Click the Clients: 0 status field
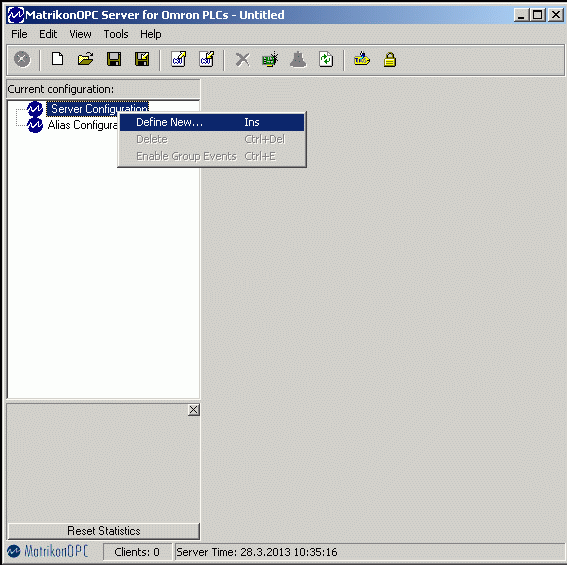Screen dimensions: 567x565 pos(137,552)
